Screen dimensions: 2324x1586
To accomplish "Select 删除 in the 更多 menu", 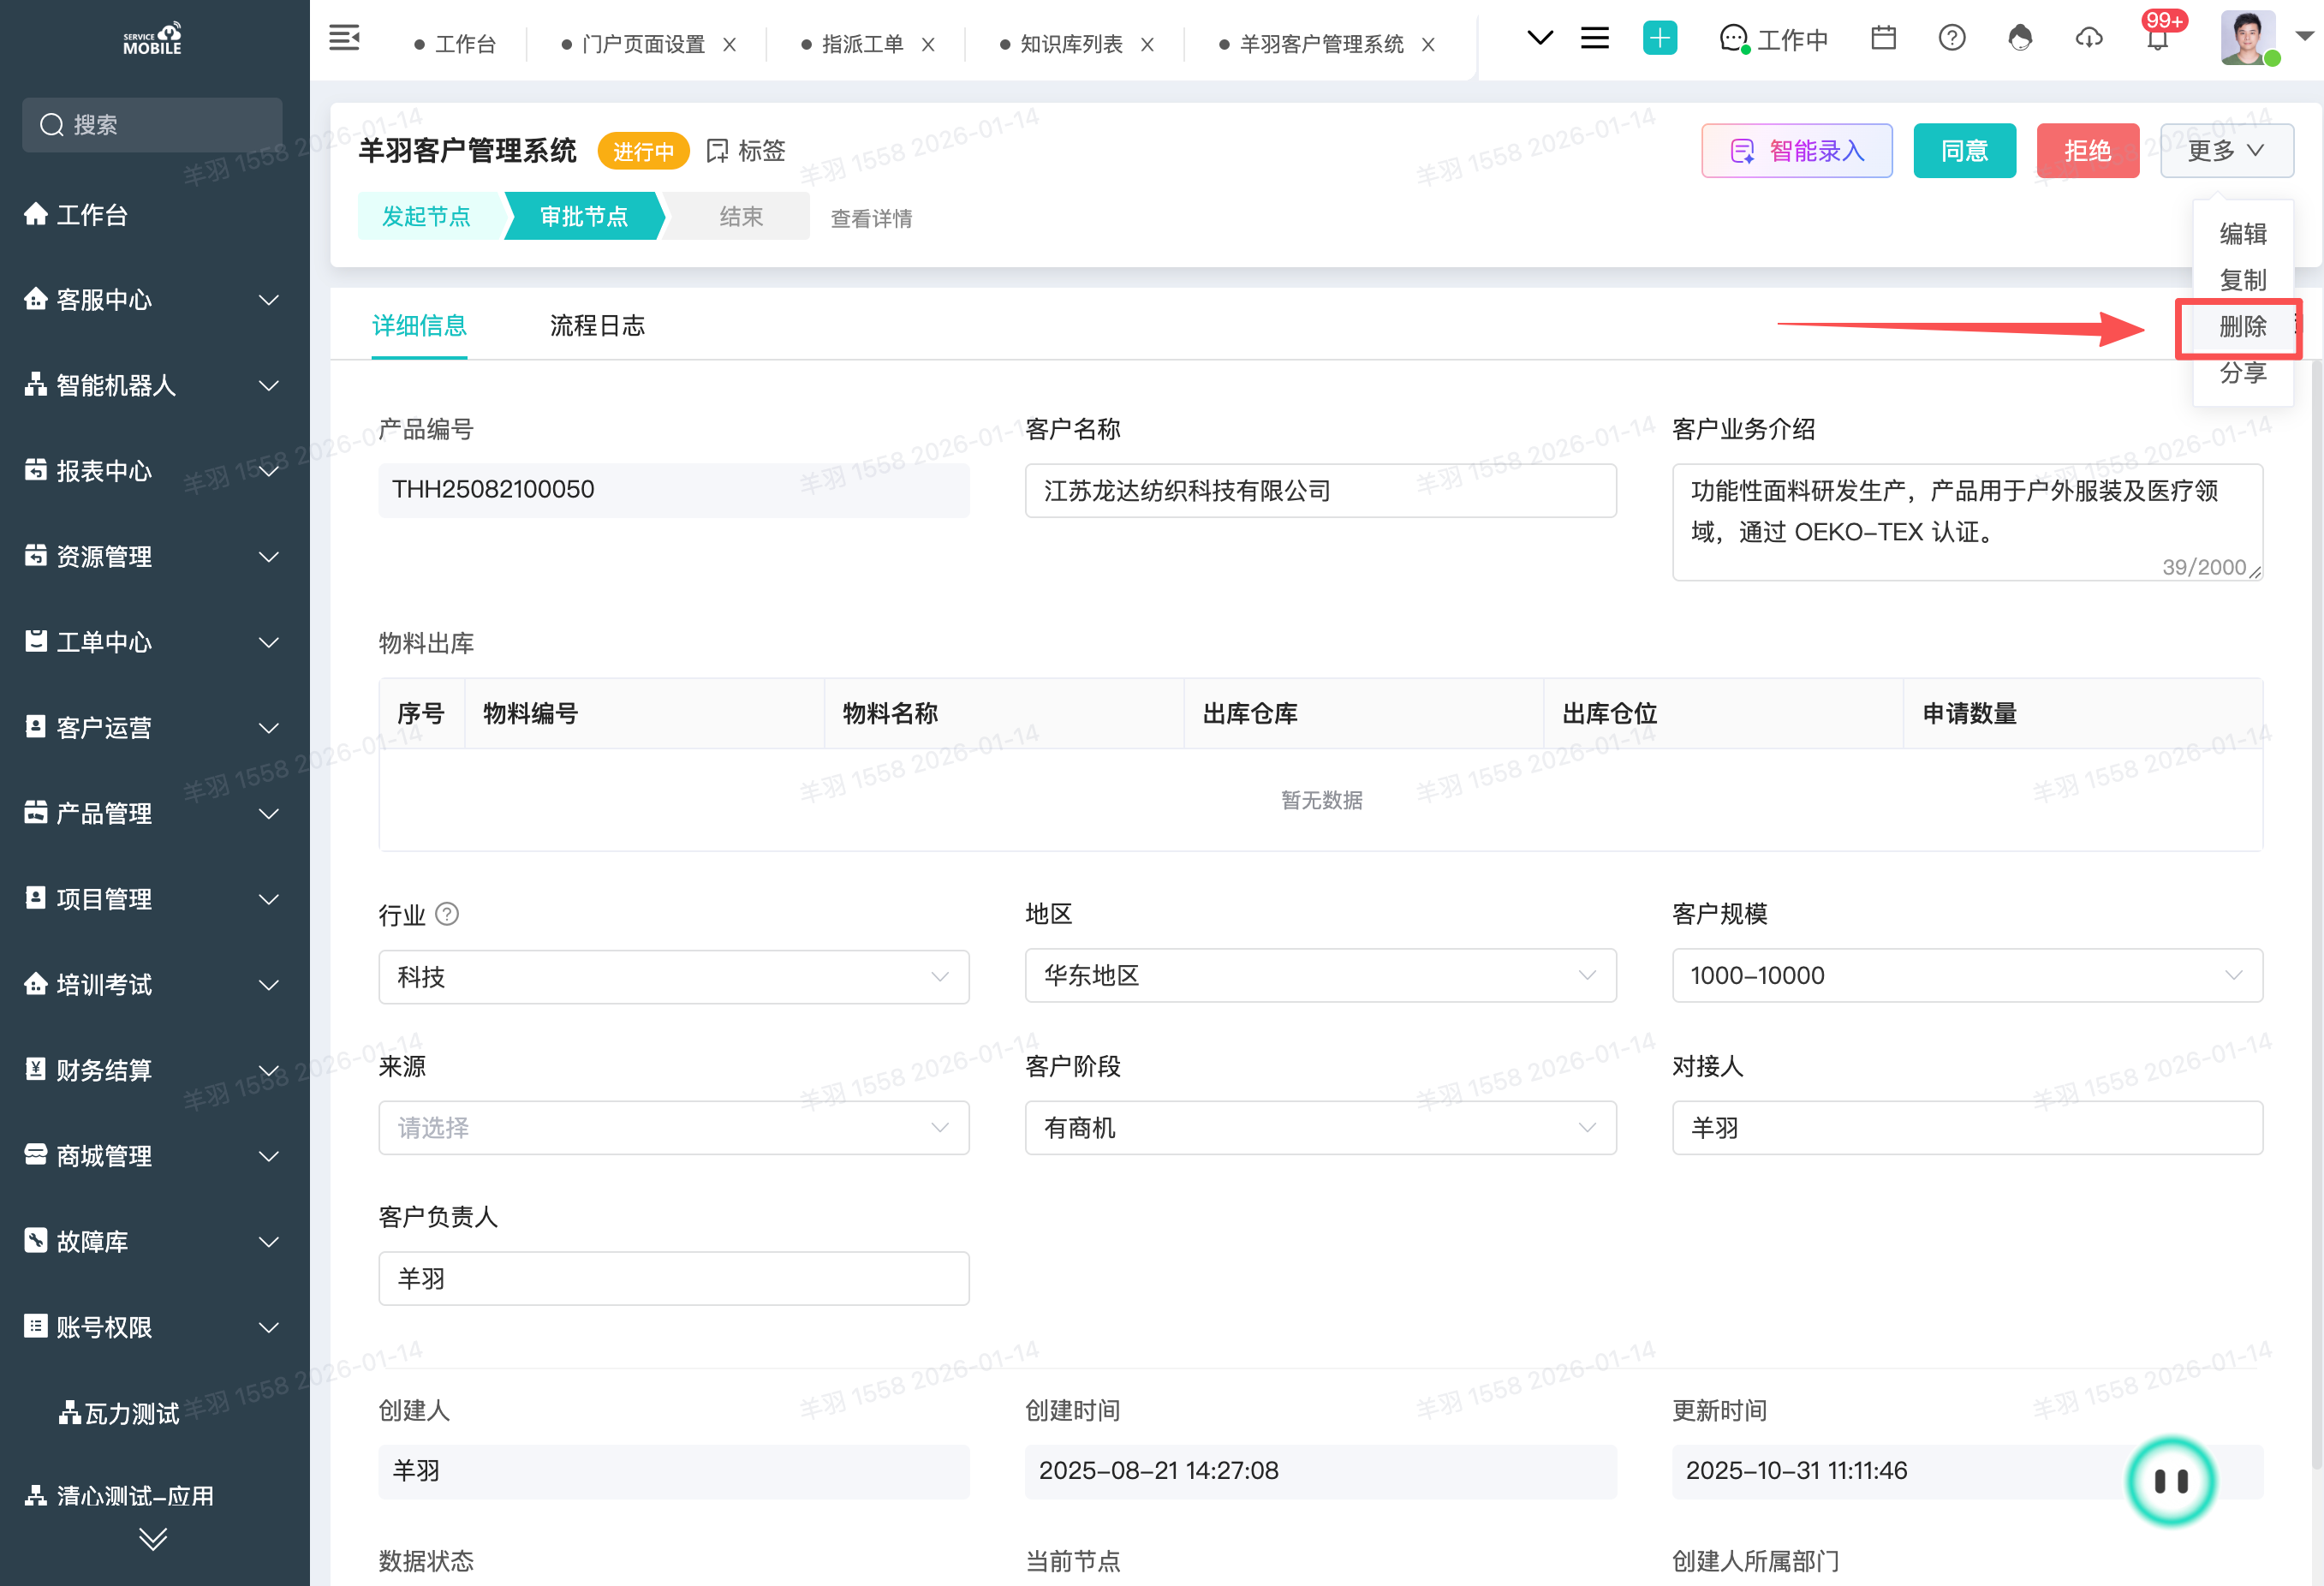I will [2242, 327].
